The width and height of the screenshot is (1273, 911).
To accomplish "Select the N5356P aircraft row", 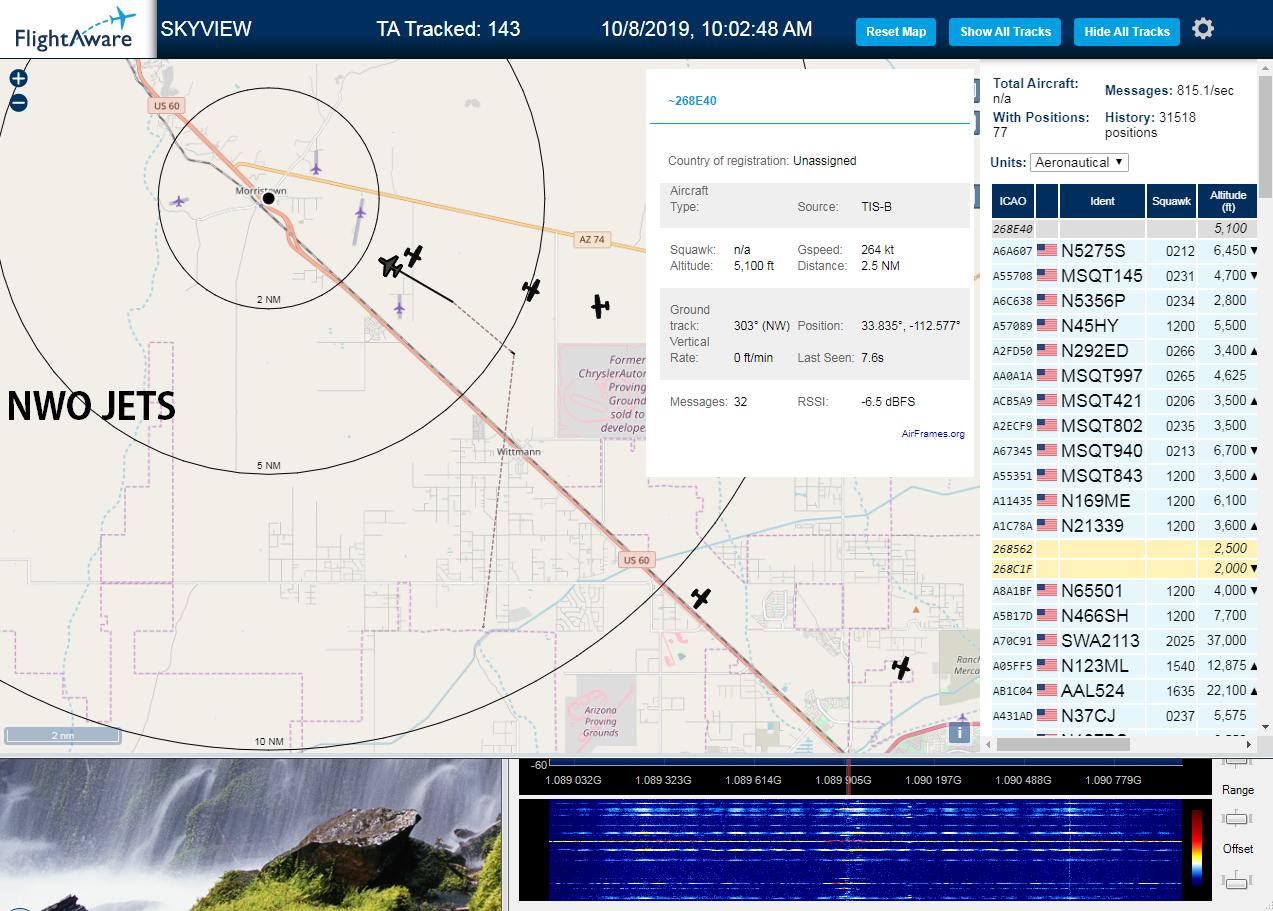I will click(x=1124, y=300).
